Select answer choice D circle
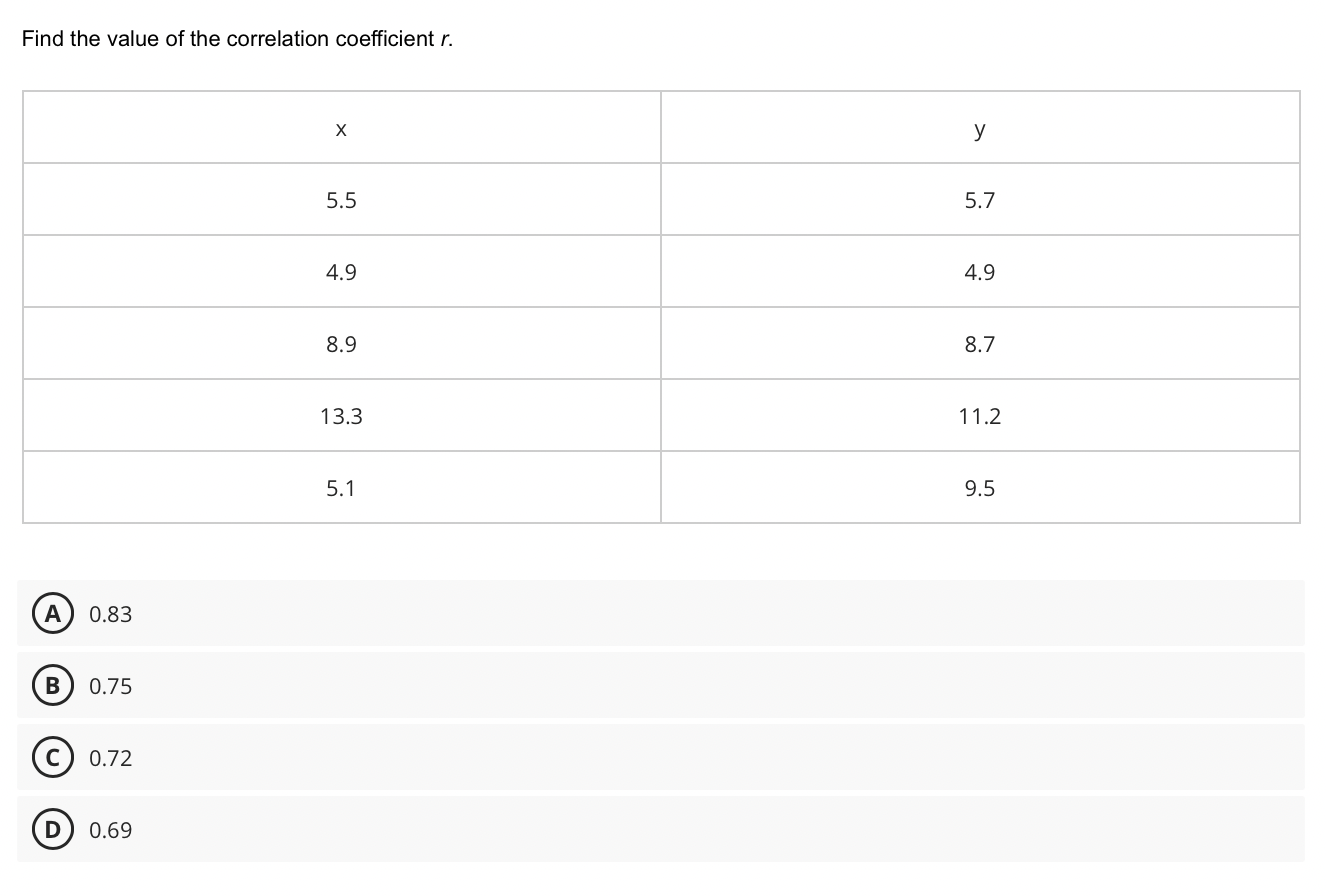 [x=53, y=829]
